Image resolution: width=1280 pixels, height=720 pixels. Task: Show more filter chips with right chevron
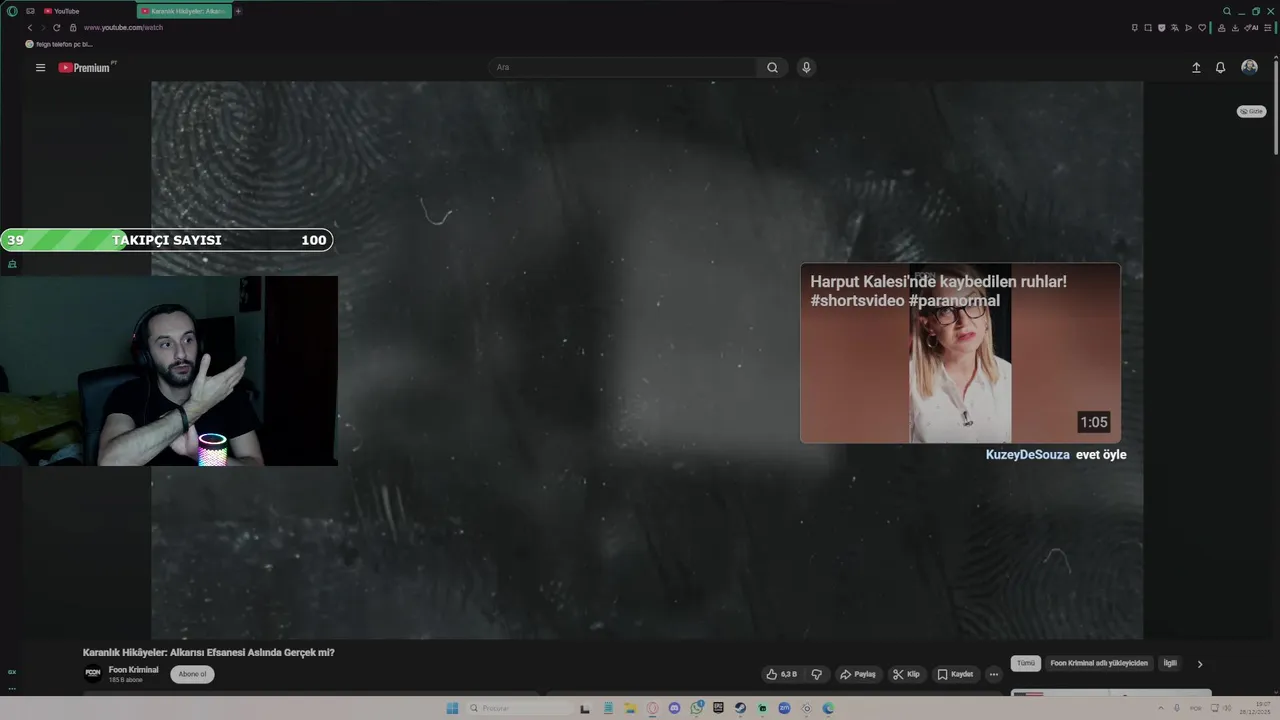point(1200,663)
